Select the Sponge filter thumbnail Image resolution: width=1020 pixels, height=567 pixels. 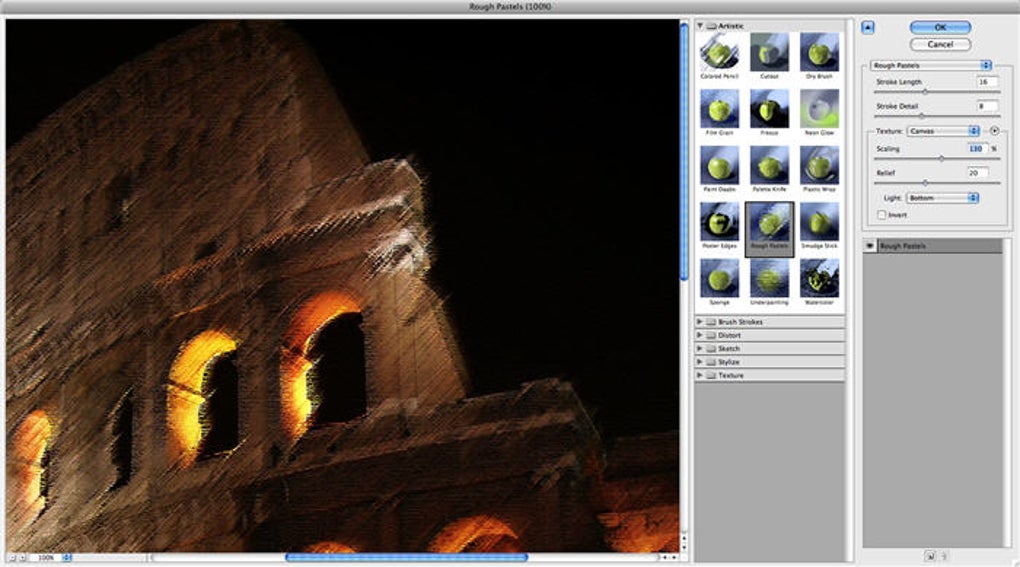[x=719, y=278]
